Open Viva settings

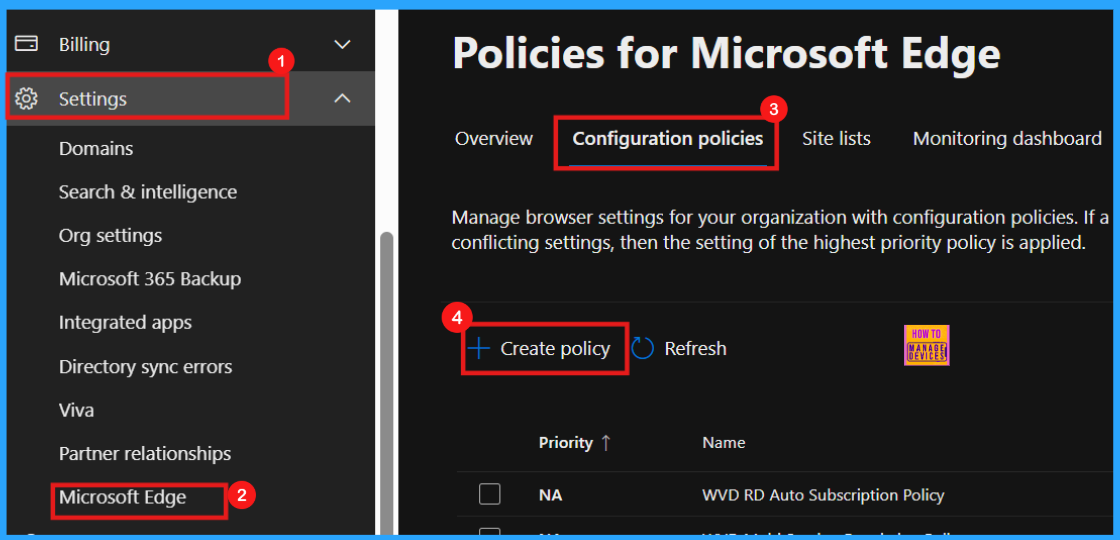click(x=76, y=411)
